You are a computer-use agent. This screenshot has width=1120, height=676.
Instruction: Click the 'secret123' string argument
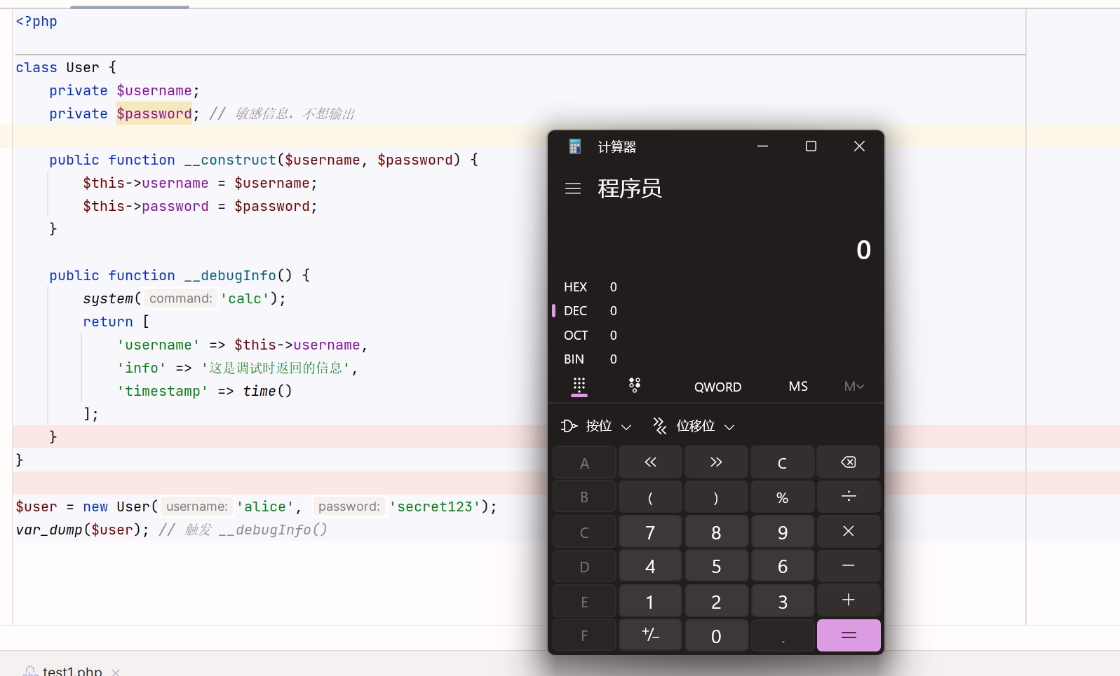(435, 507)
